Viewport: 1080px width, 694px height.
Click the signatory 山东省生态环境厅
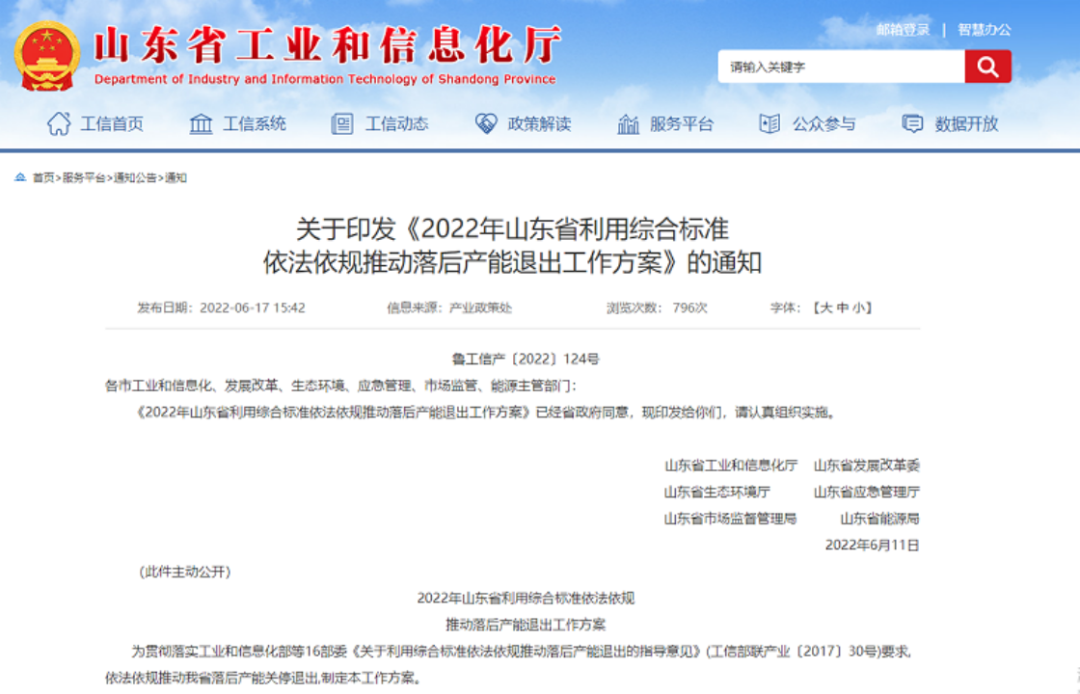(x=717, y=492)
